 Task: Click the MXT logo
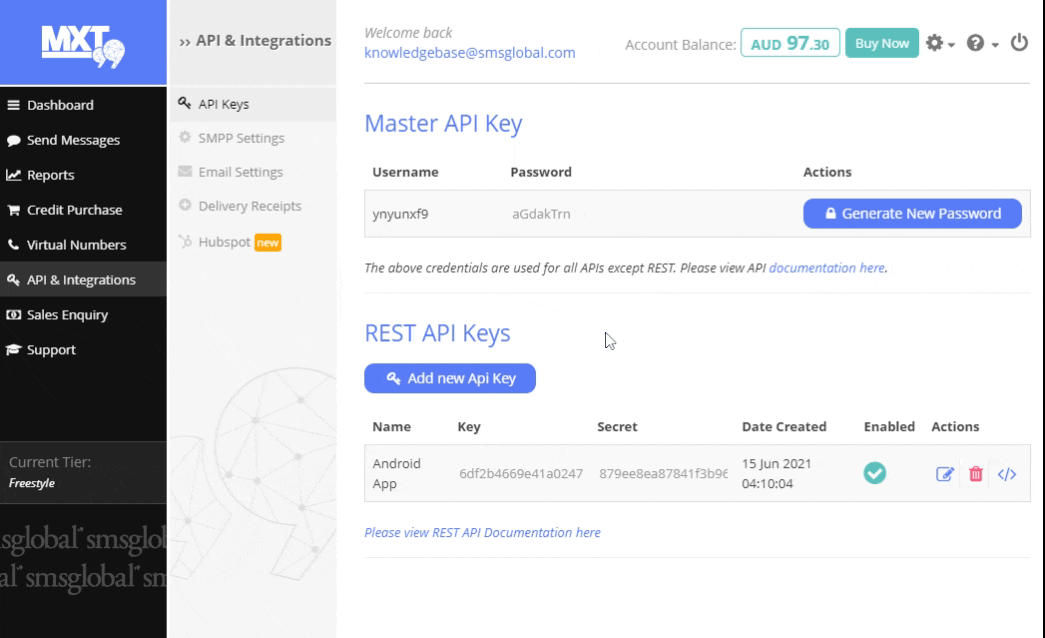coord(82,43)
